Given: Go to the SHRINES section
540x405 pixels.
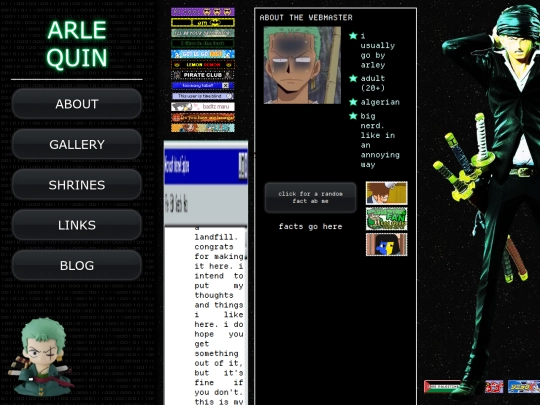Looking at the screenshot, I should [77, 185].
